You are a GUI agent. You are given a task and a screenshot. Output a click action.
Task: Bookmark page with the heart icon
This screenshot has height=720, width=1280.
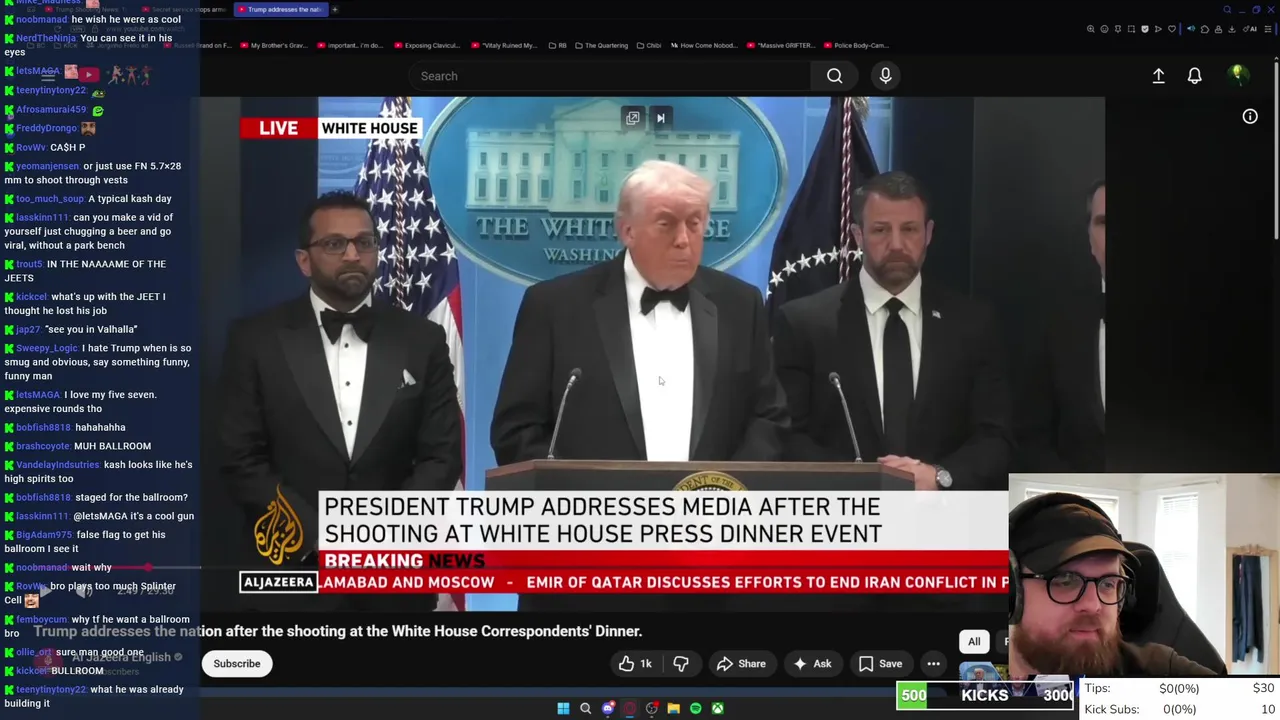(x=1172, y=29)
